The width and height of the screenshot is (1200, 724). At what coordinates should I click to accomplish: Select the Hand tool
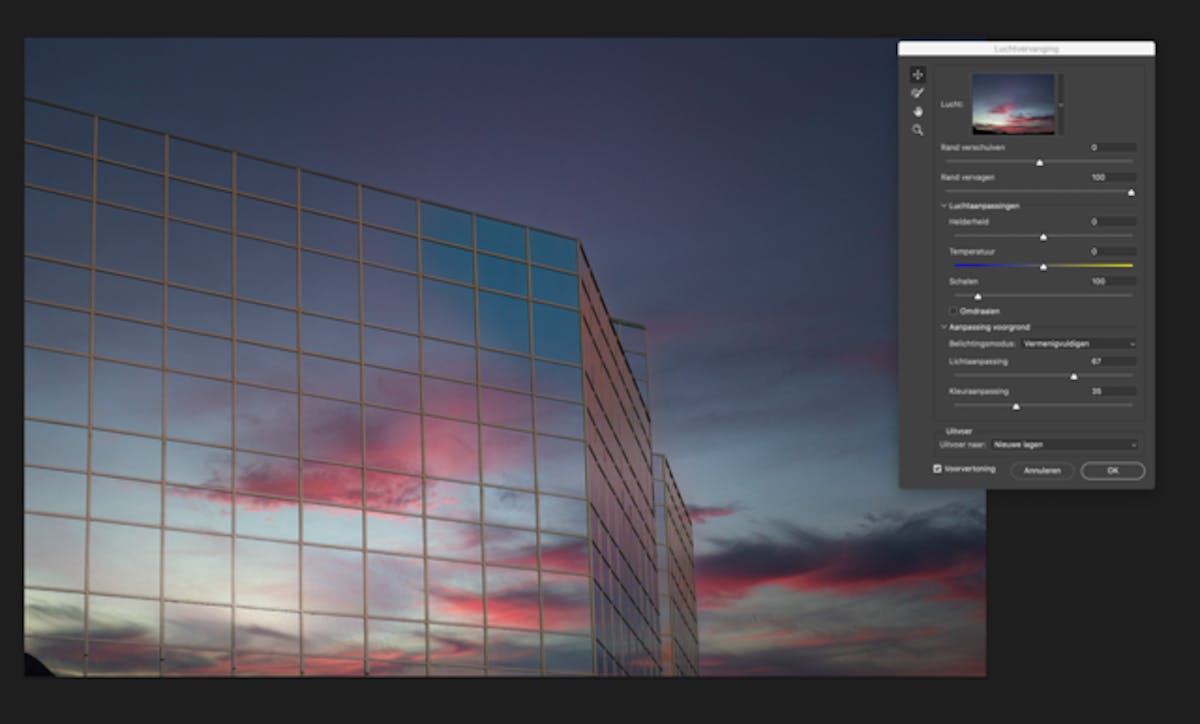click(918, 111)
